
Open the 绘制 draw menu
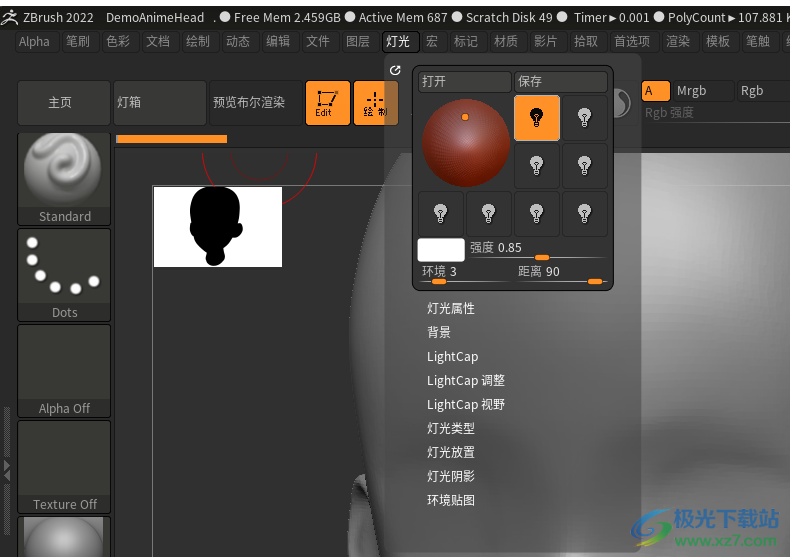coord(199,42)
